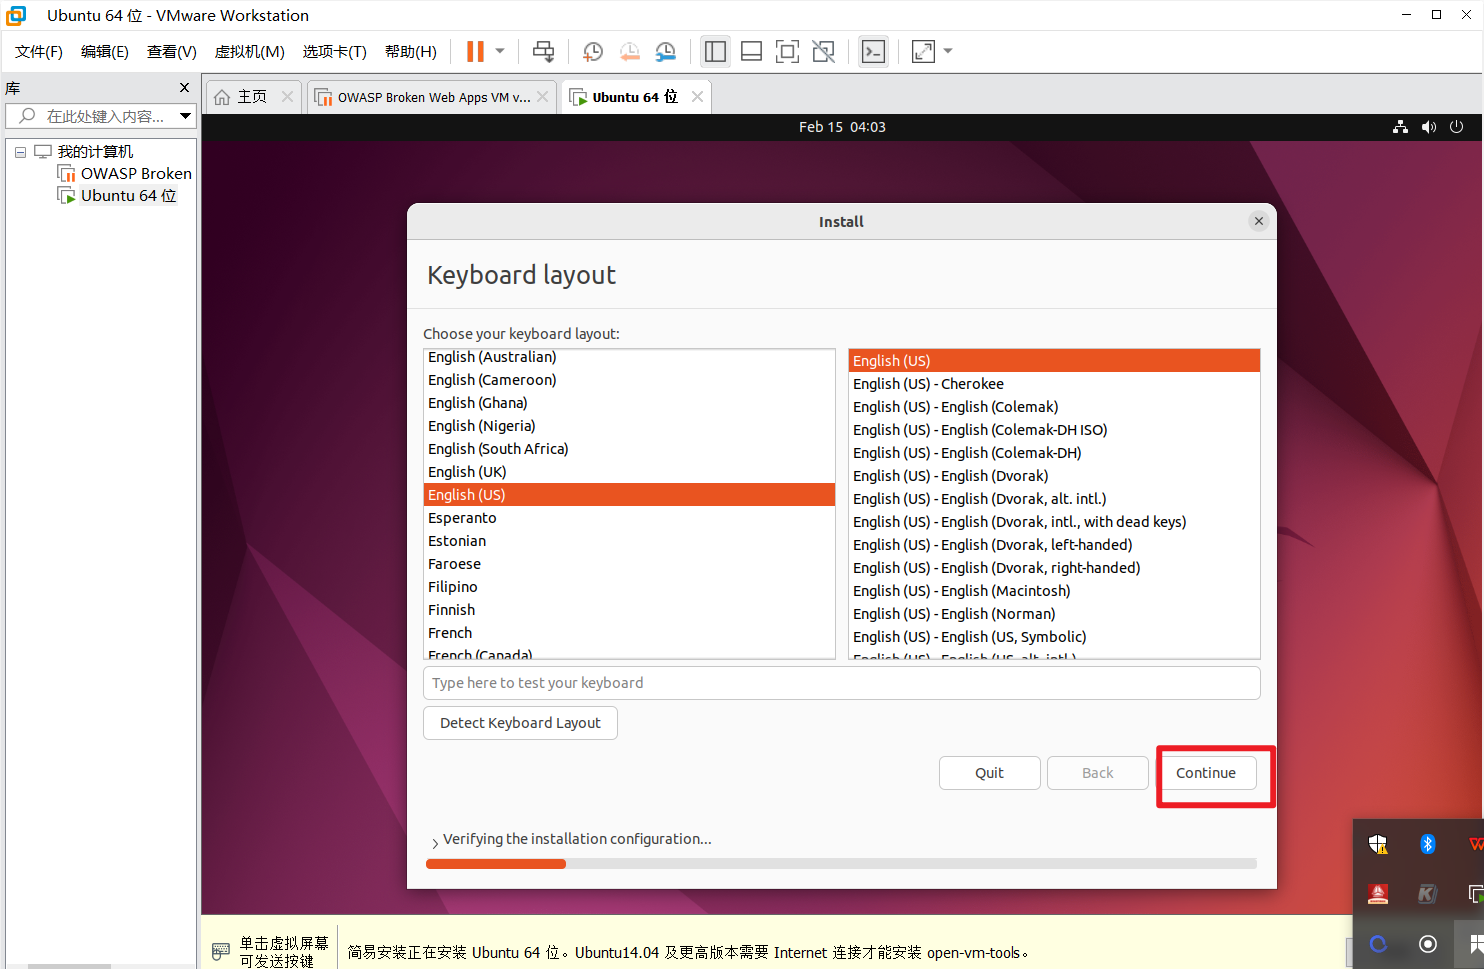The height and width of the screenshot is (969, 1484).
Task: Click the revert to snapshot icon
Action: pyautogui.click(x=629, y=51)
